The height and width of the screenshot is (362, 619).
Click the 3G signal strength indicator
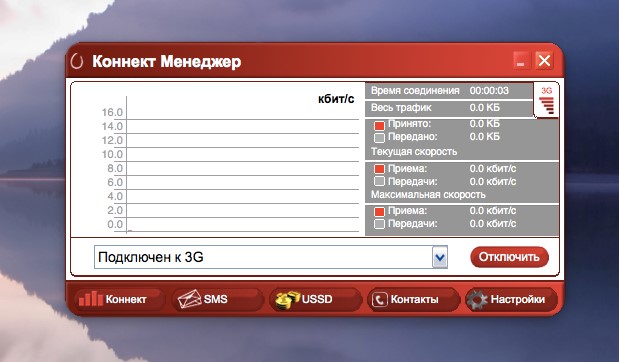(547, 101)
